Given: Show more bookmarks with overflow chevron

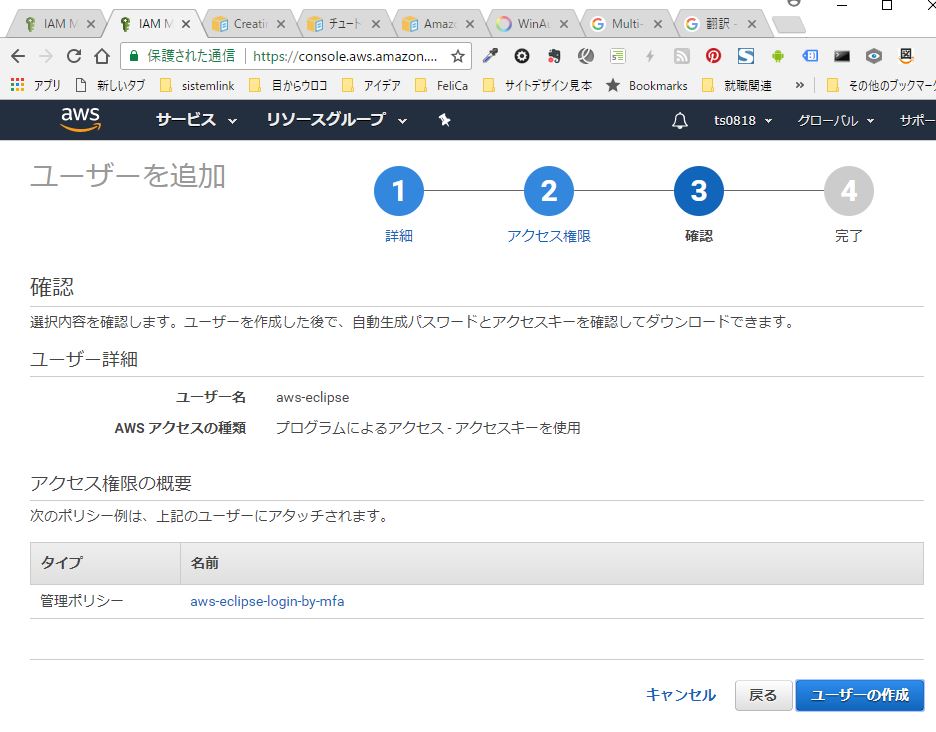Looking at the screenshot, I should (x=799, y=85).
